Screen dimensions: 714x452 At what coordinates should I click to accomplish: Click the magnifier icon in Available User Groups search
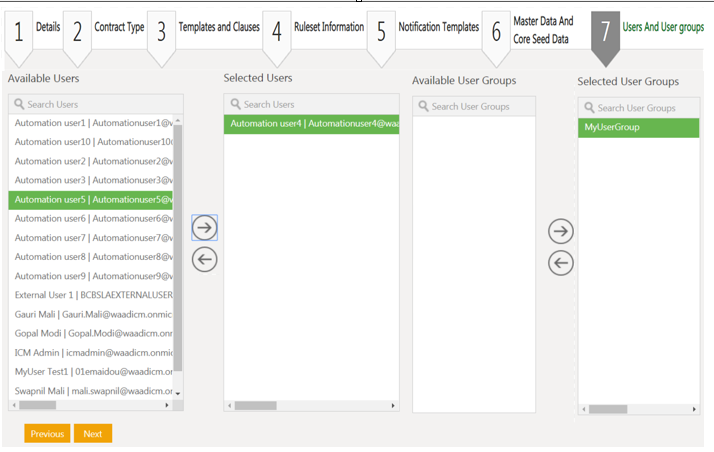coord(424,107)
